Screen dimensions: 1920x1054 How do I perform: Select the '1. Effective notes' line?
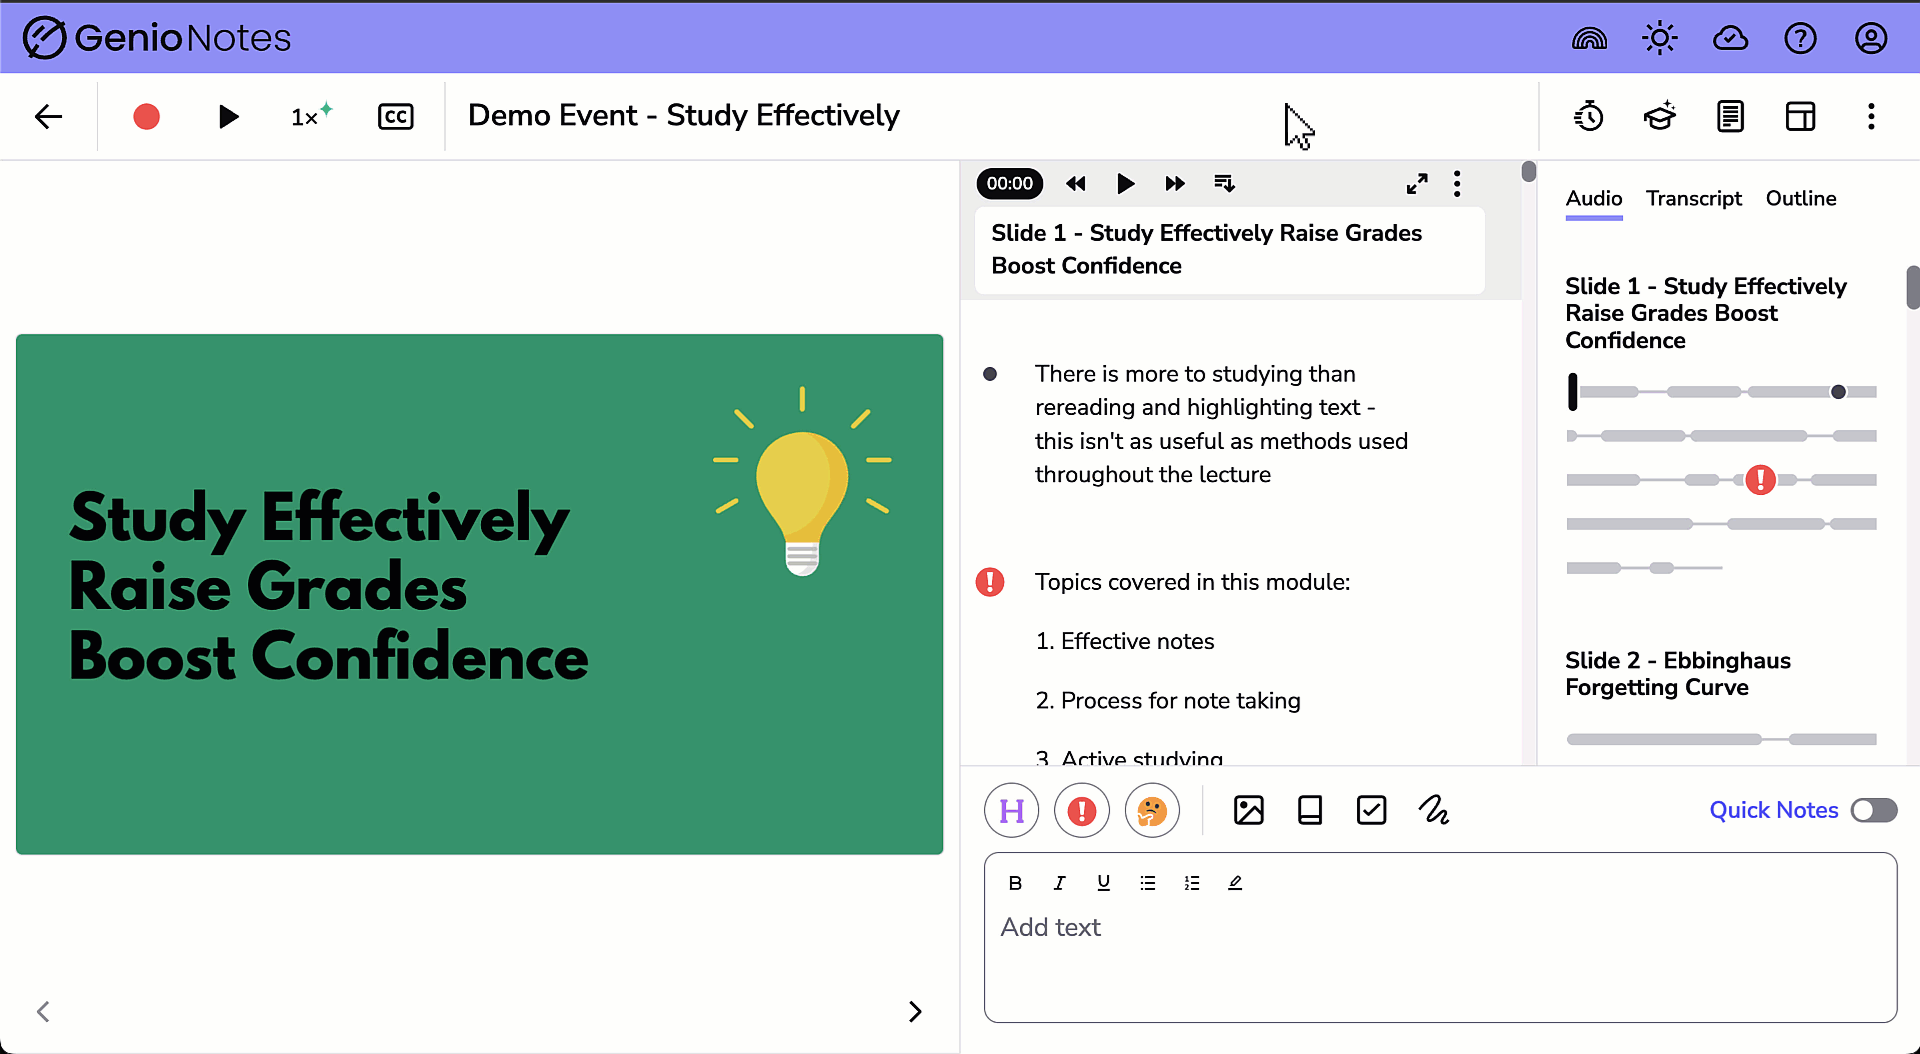1125,642
